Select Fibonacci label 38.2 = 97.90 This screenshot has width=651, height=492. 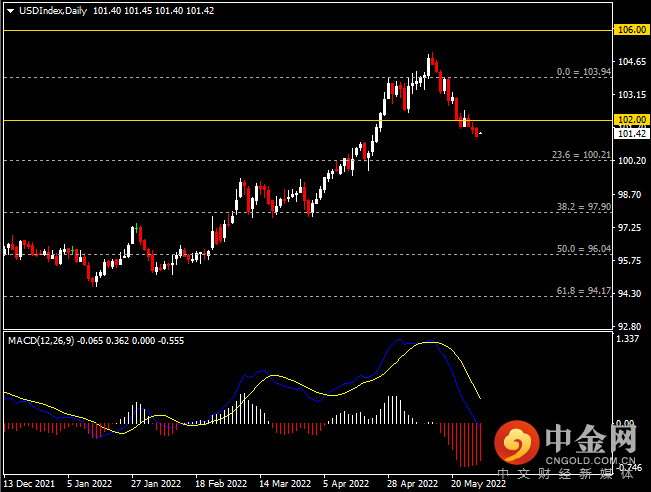[584, 207]
